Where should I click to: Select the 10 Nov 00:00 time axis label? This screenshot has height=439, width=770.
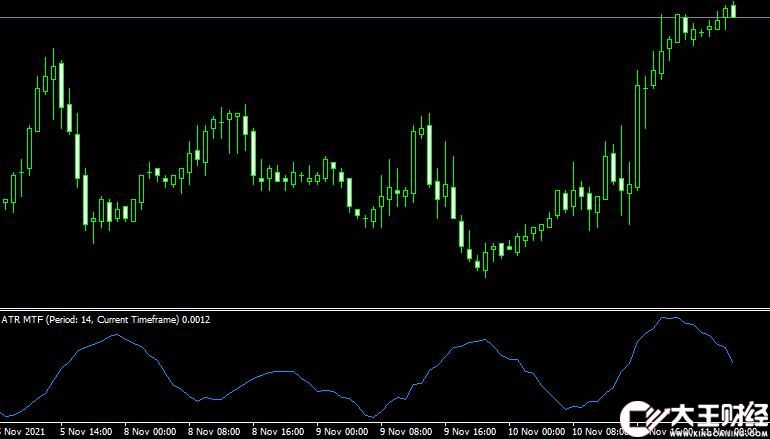point(537,432)
